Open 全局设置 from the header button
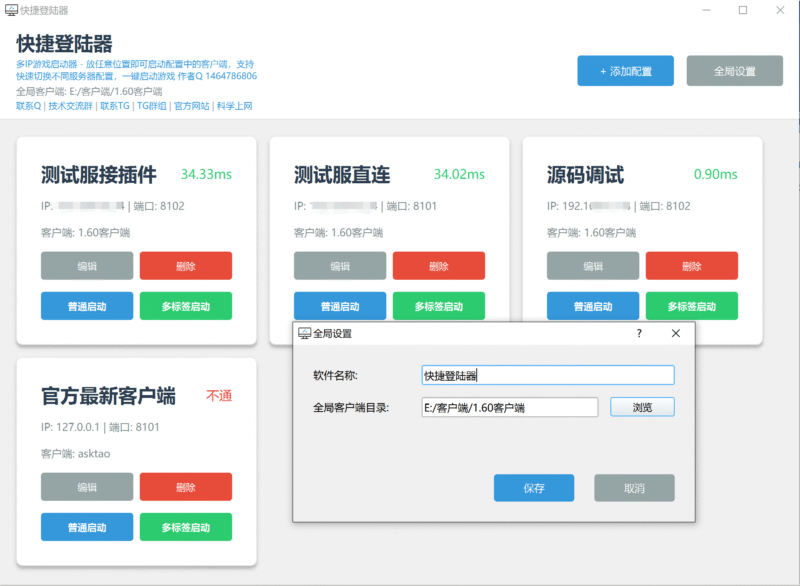 734,71
